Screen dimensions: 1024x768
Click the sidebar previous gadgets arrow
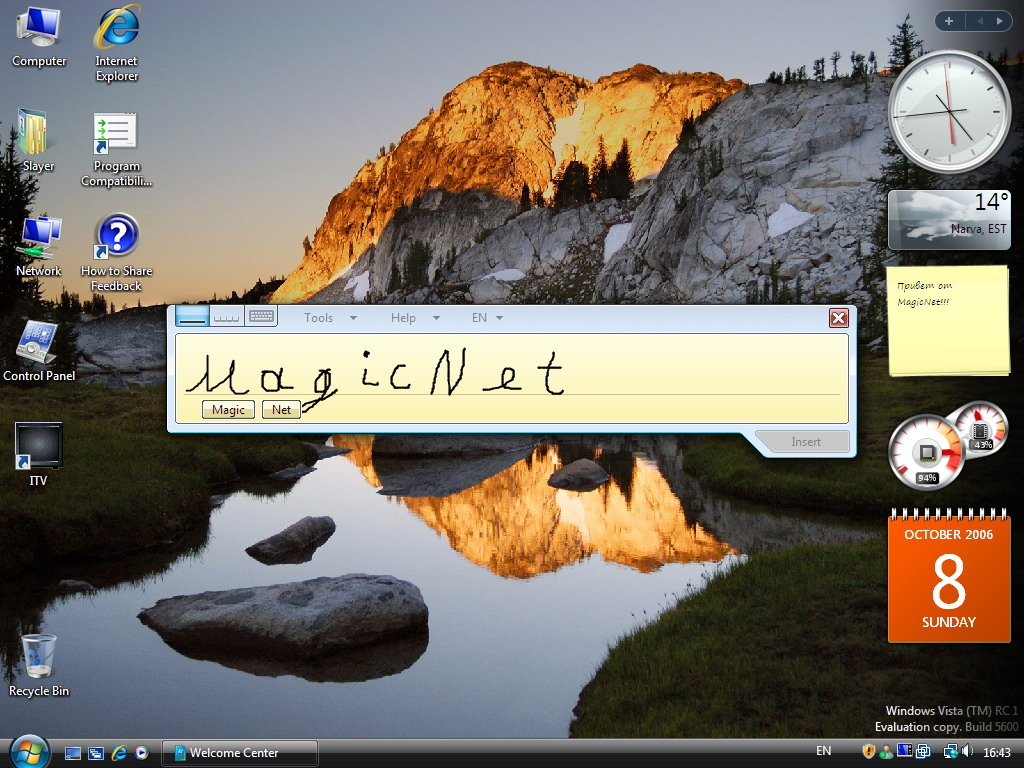point(980,21)
